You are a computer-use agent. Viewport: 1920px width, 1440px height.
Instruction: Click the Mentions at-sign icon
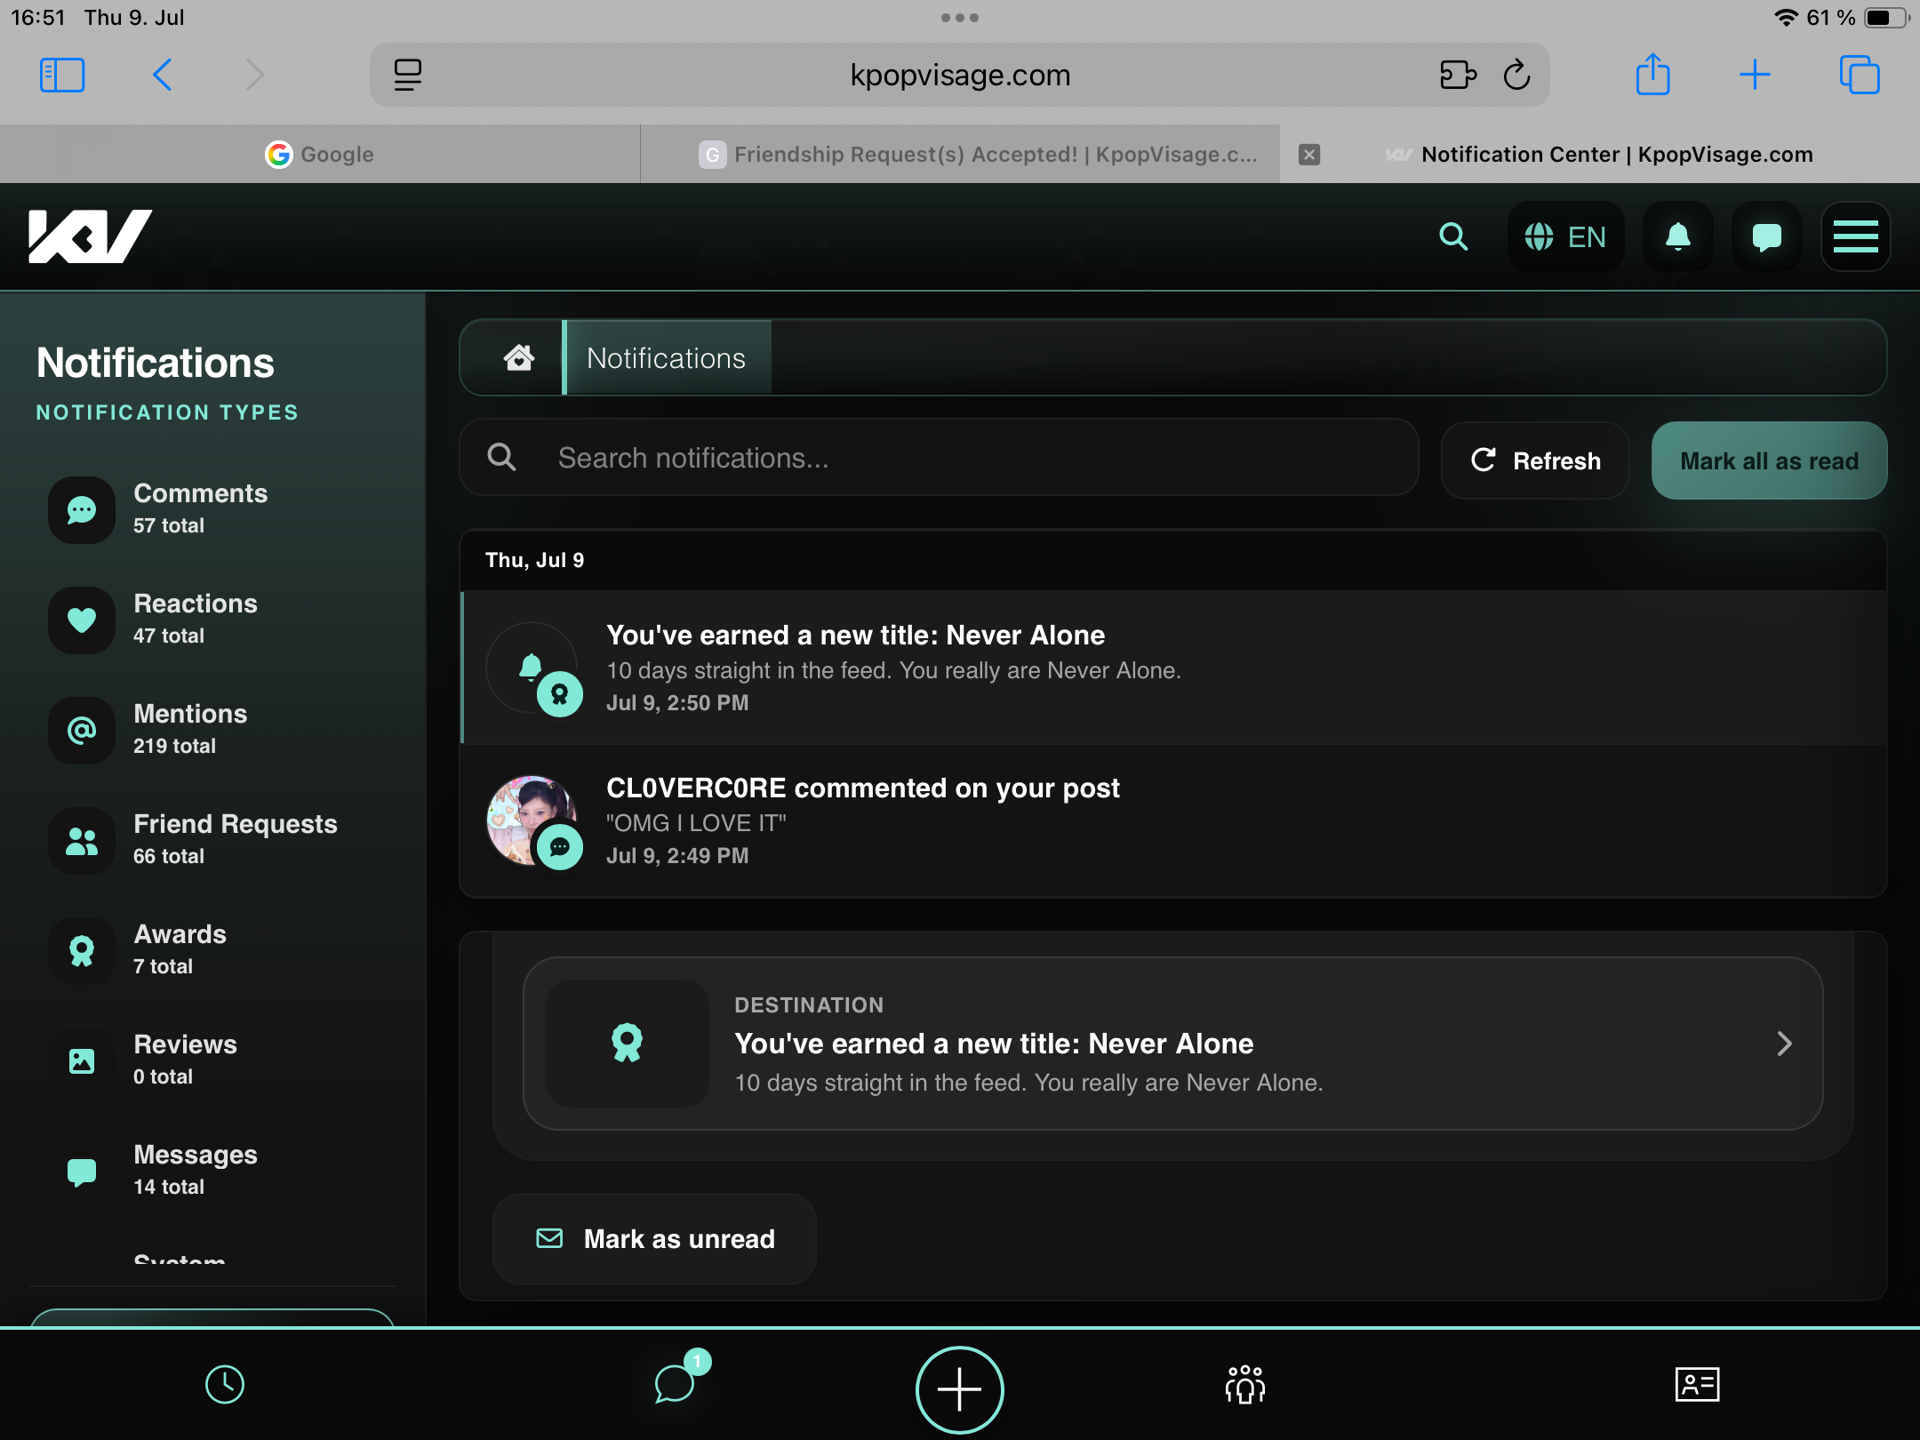click(x=82, y=730)
